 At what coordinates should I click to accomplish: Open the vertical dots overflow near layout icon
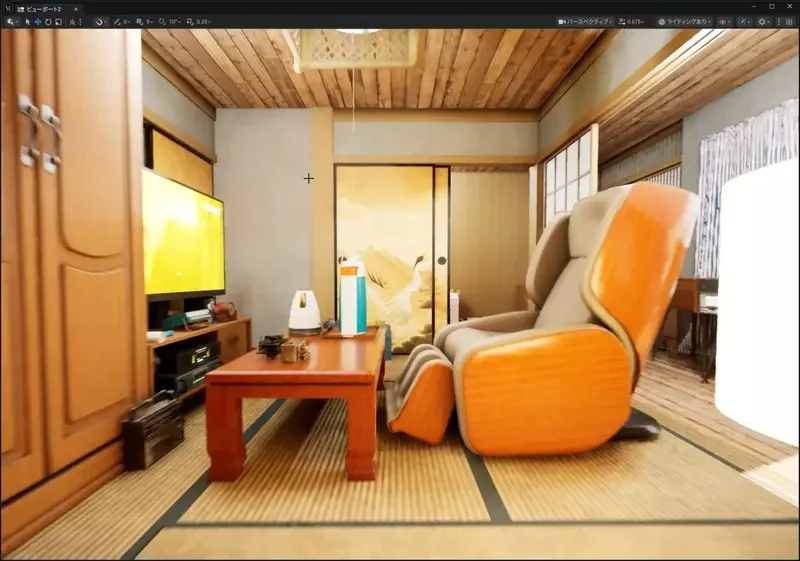click(x=779, y=22)
